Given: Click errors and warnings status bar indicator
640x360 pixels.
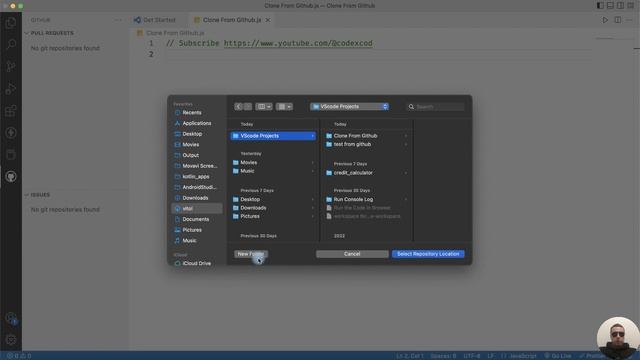Looking at the screenshot, I should pyautogui.click(x=19, y=356).
